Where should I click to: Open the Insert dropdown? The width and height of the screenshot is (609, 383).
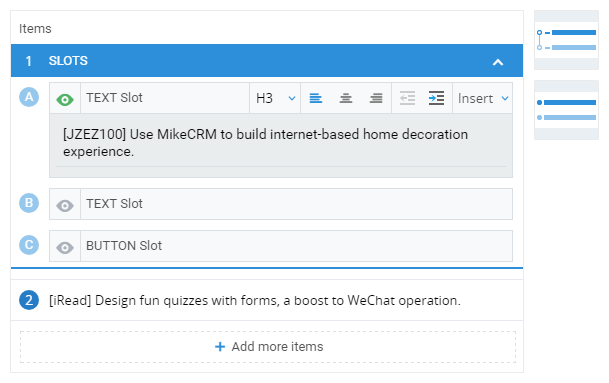(483, 98)
